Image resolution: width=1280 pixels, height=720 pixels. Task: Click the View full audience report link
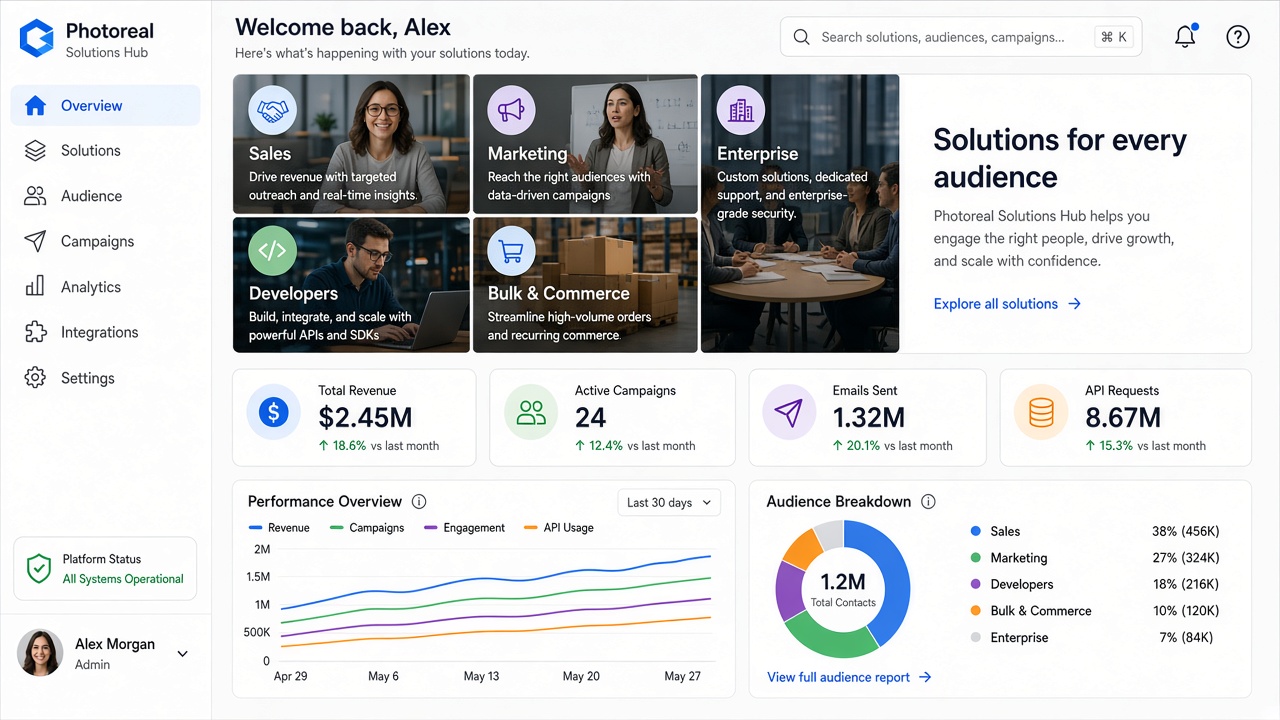[x=849, y=677]
